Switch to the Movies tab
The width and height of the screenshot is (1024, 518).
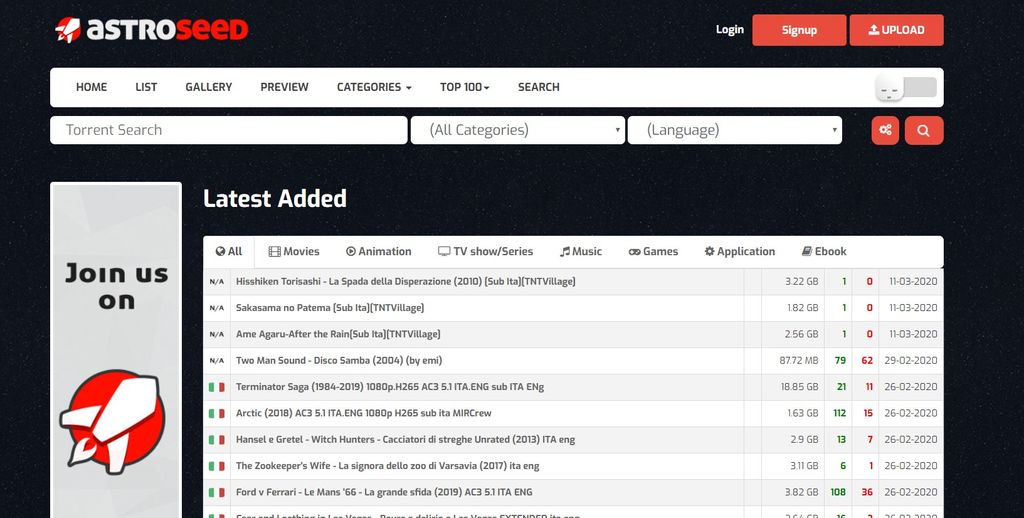(294, 251)
